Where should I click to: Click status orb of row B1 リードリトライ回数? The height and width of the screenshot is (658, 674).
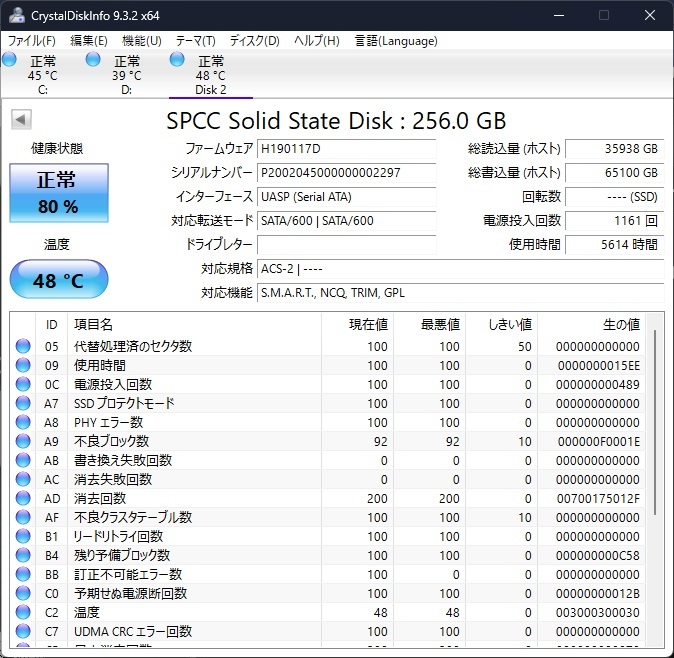23,536
